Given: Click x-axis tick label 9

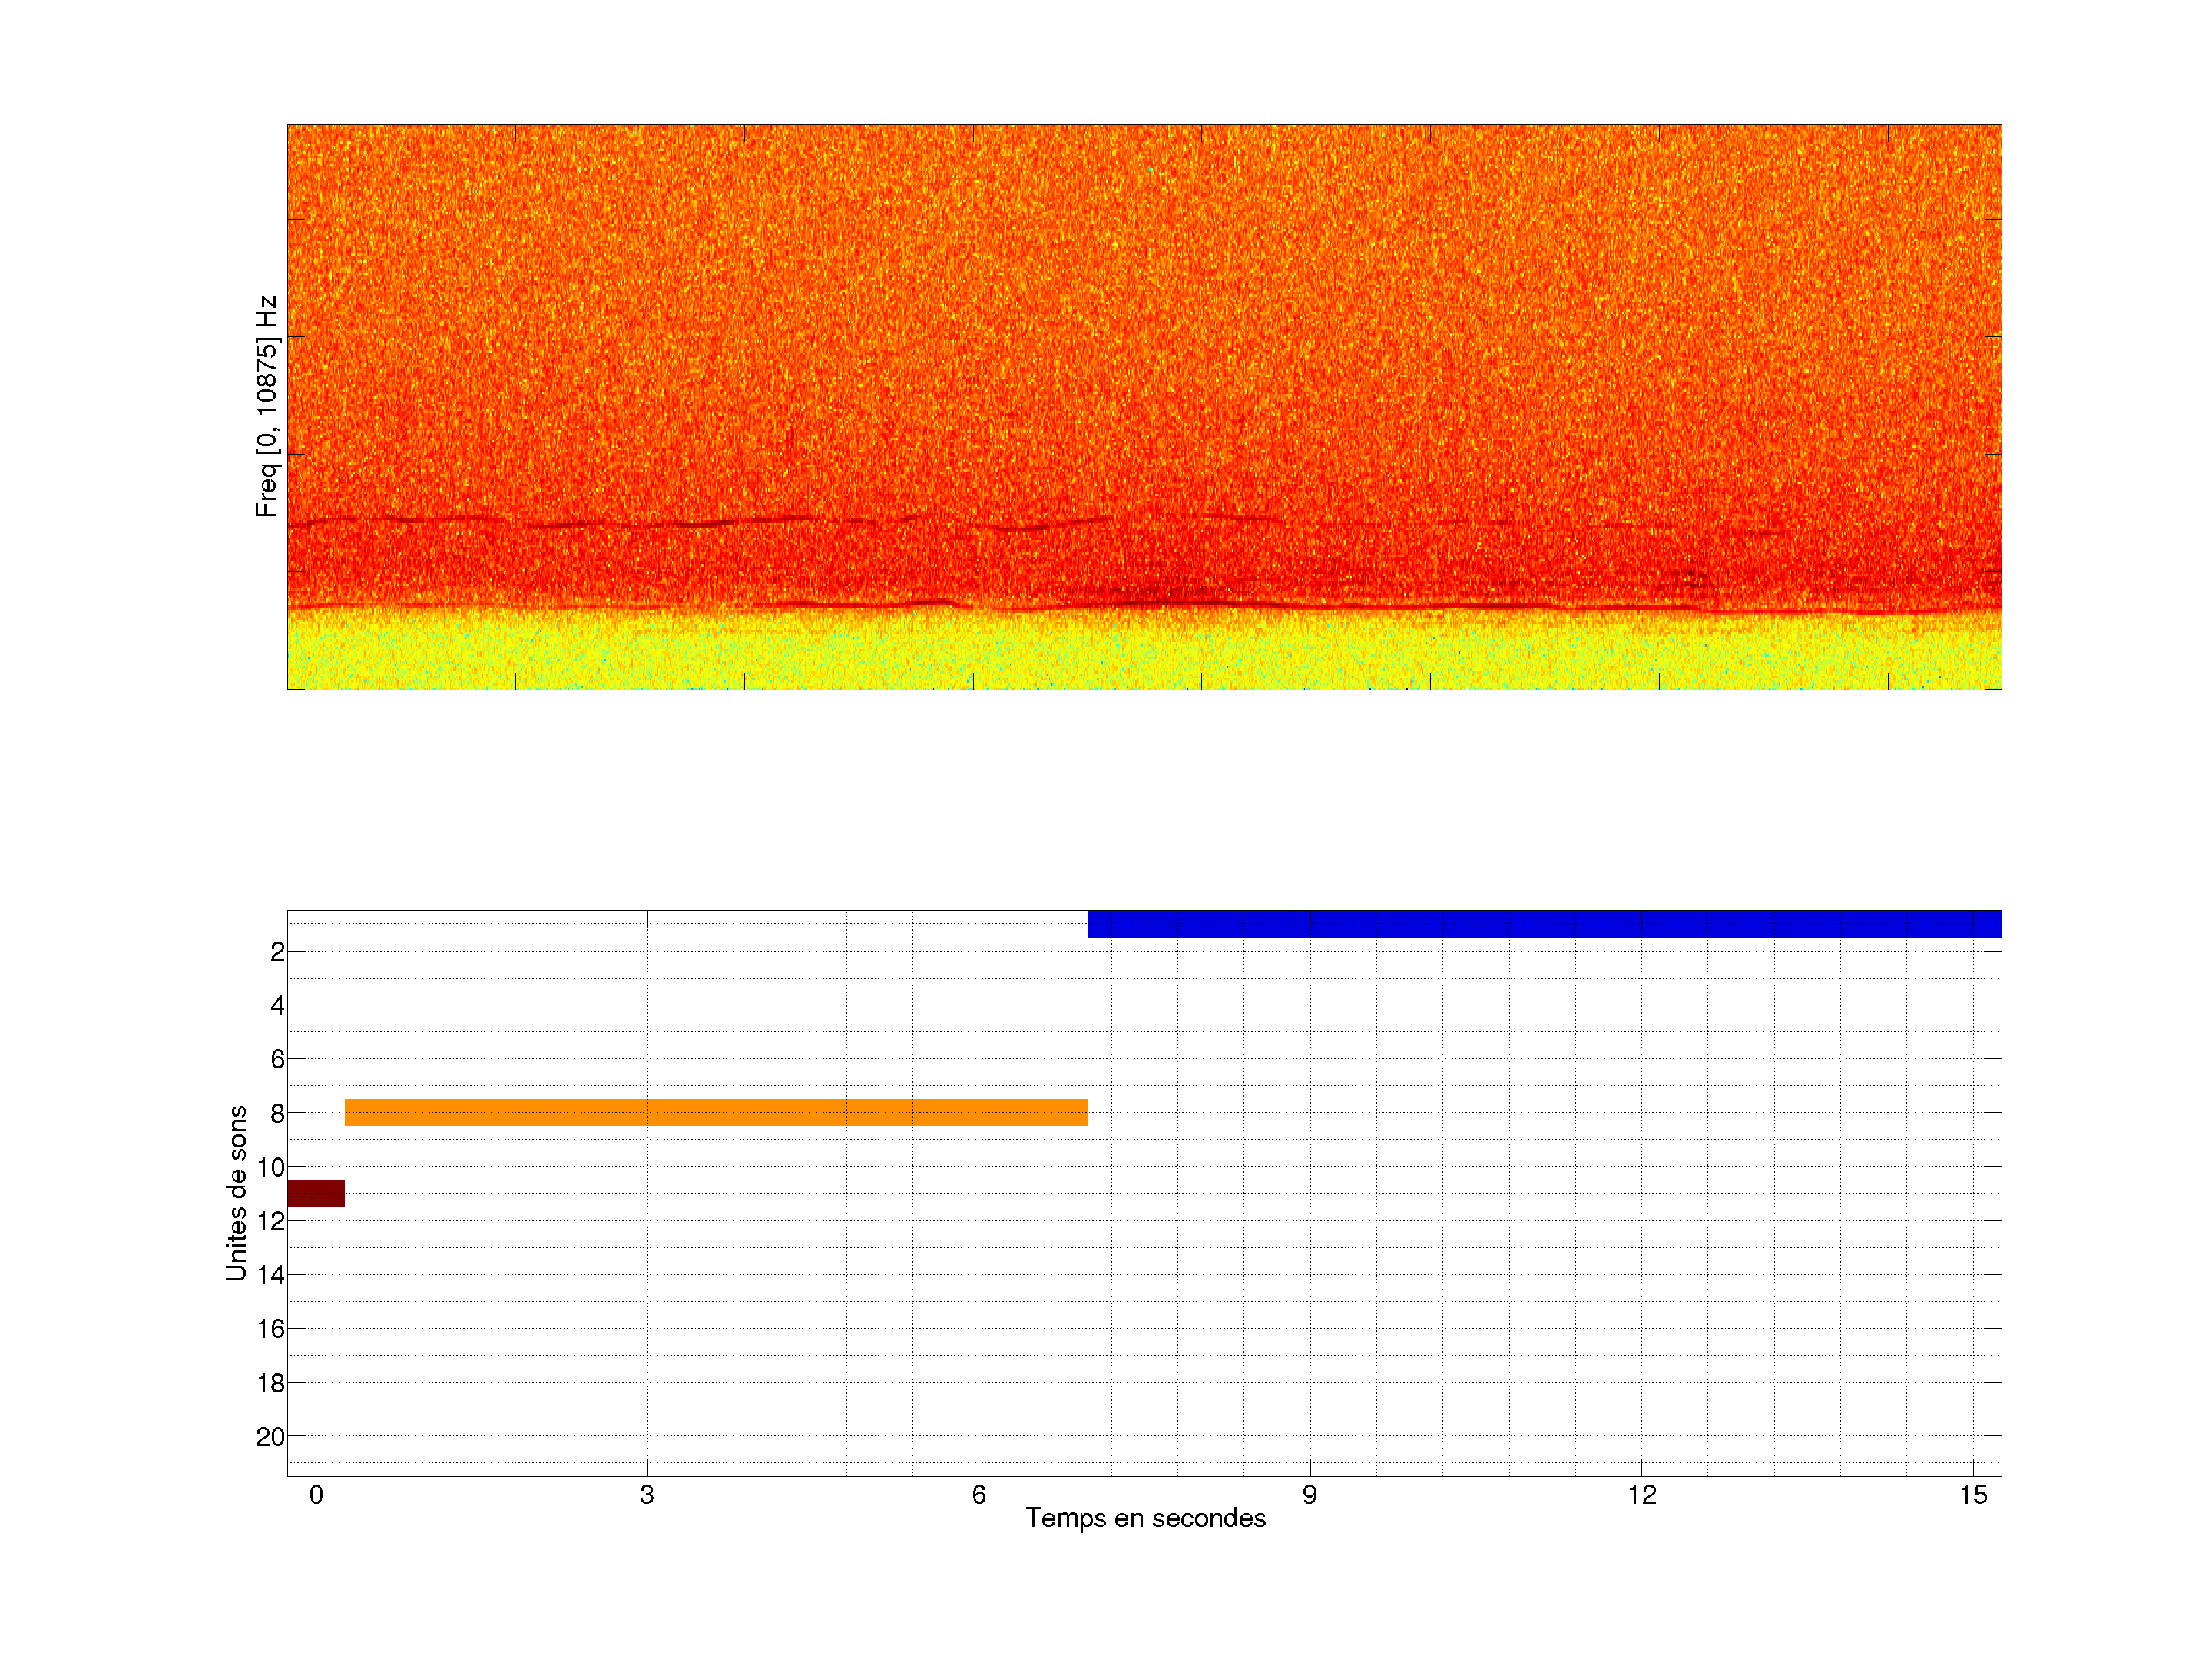Looking at the screenshot, I should (x=1309, y=1495).
